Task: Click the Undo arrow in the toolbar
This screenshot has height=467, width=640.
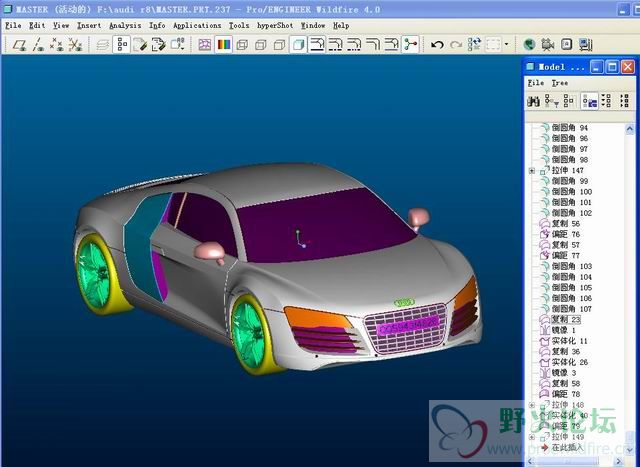Action: (437, 44)
